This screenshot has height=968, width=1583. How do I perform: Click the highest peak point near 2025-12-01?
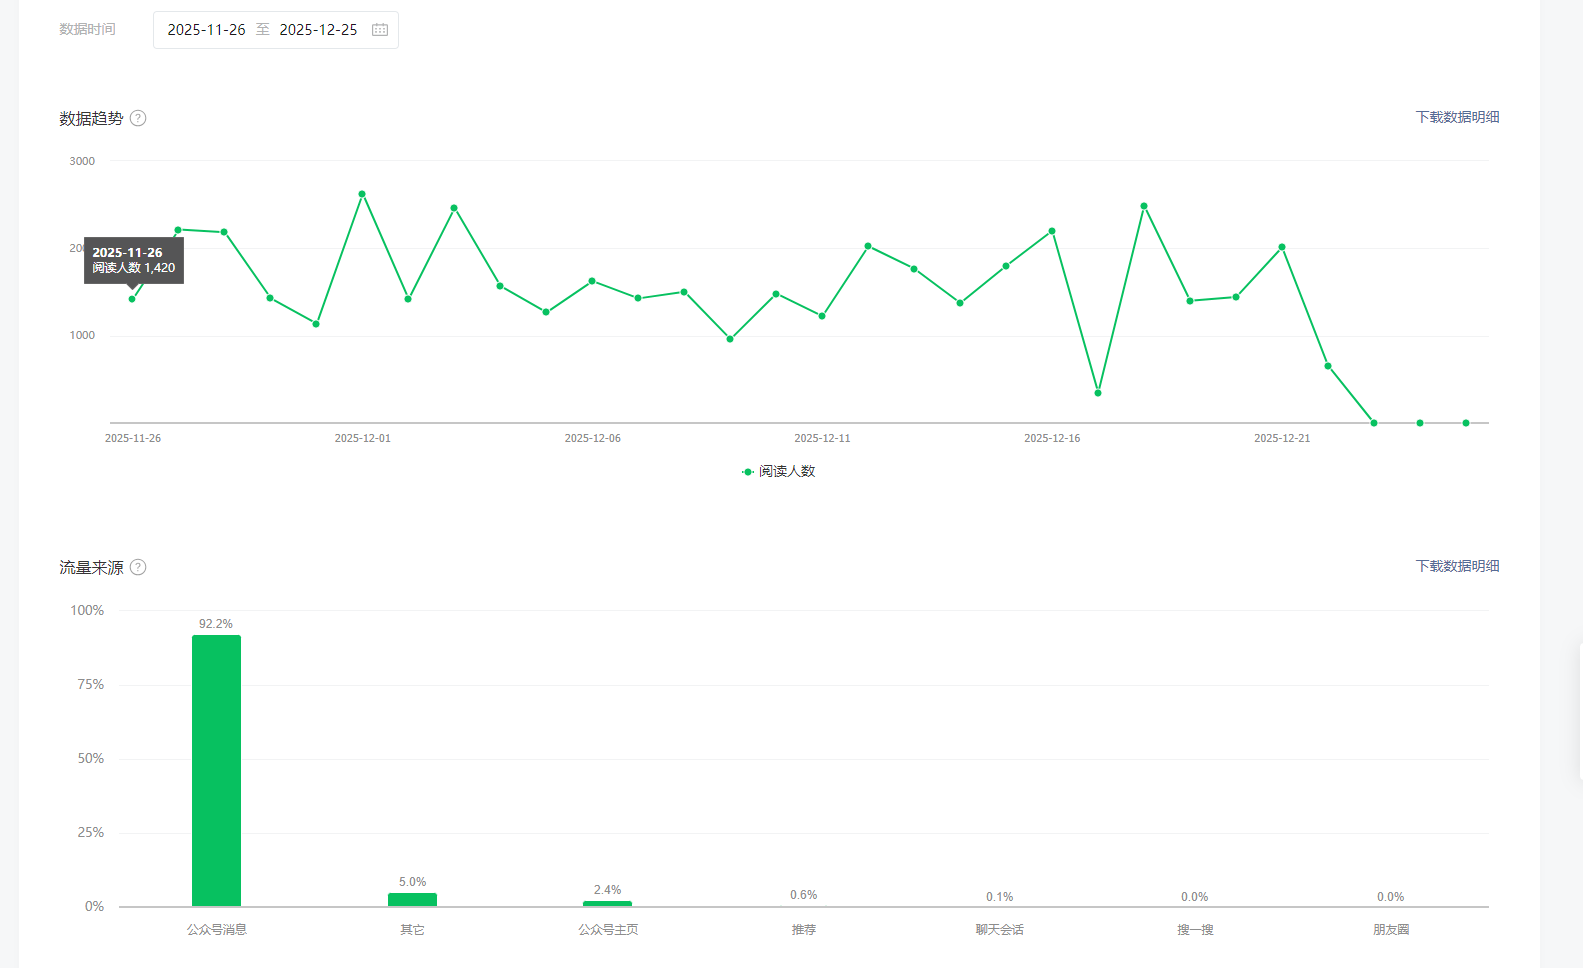click(362, 194)
